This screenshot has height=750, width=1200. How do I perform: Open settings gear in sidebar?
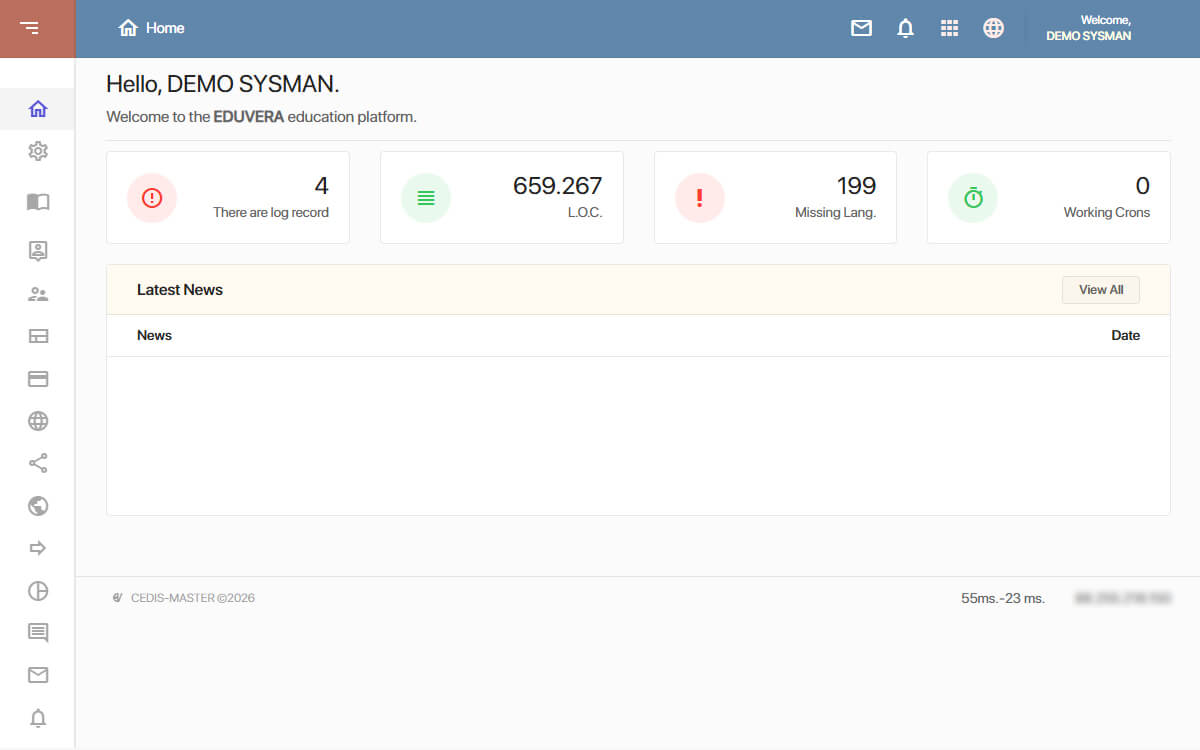[x=38, y=151]
